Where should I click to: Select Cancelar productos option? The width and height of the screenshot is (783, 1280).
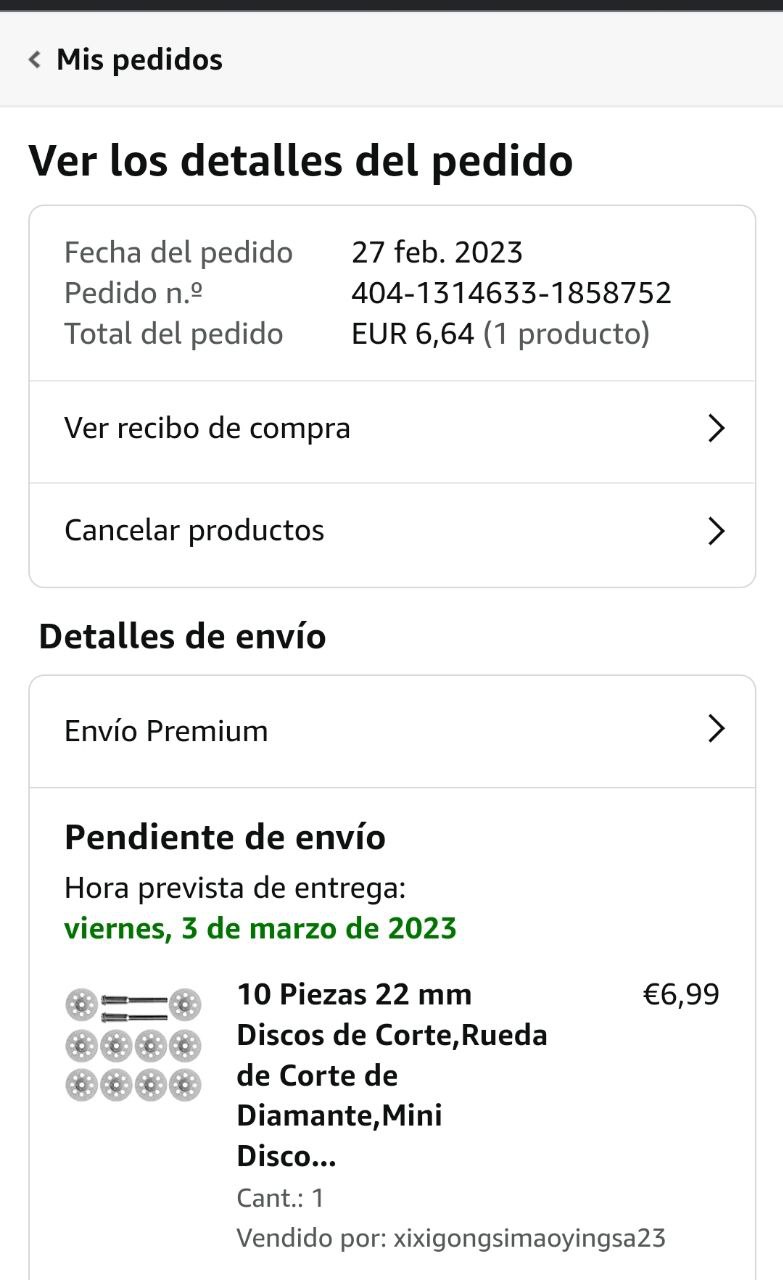[194, 530]
